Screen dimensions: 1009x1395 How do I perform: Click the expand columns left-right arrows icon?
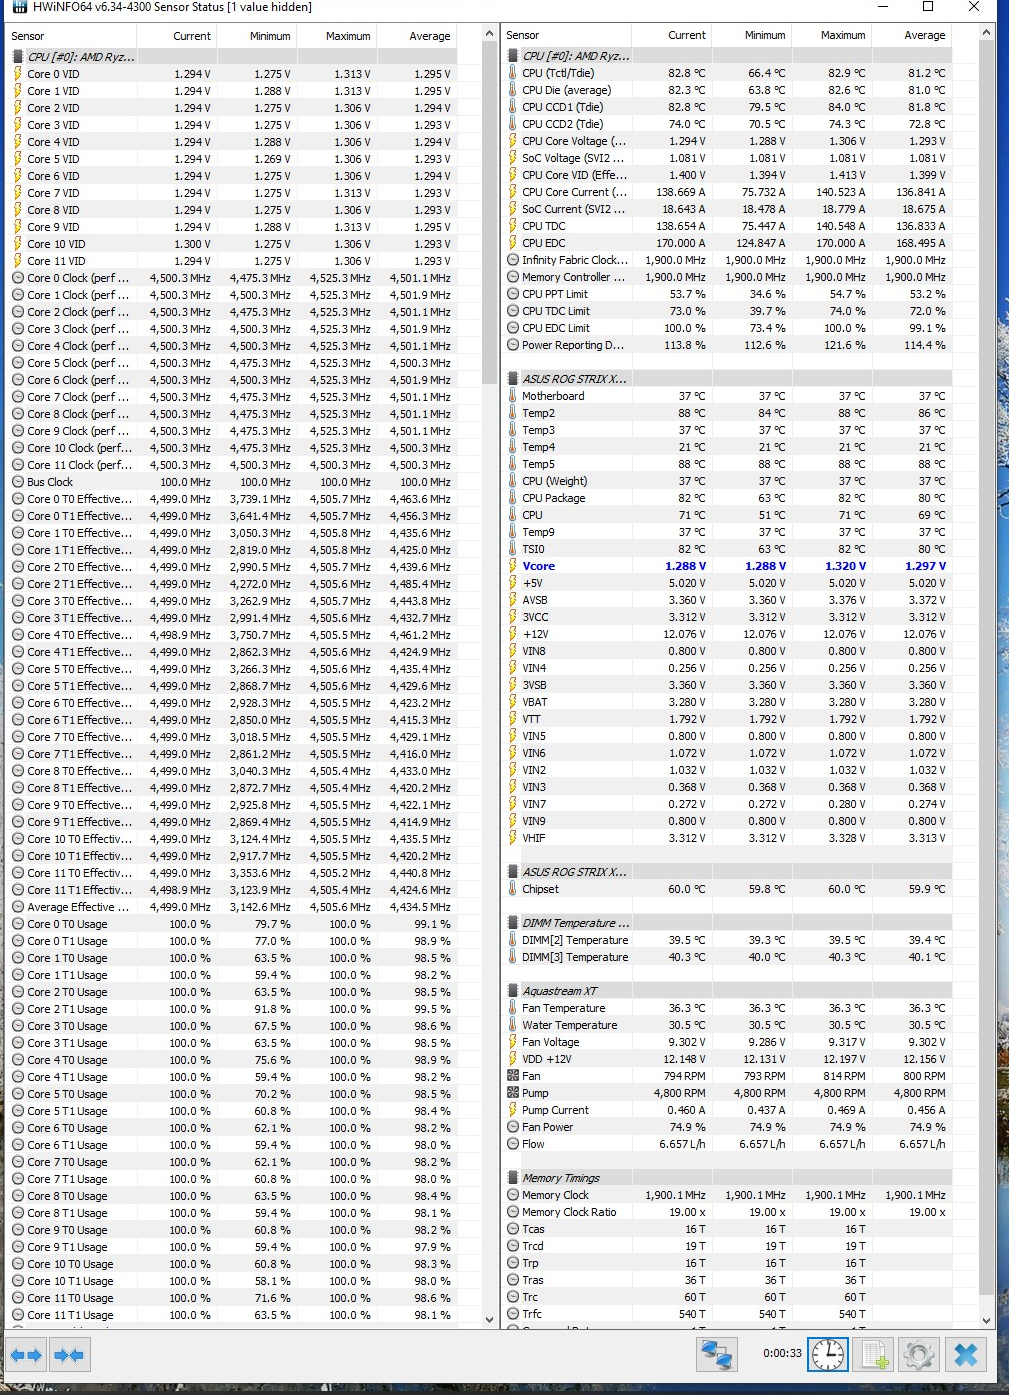pos(26,1356)
